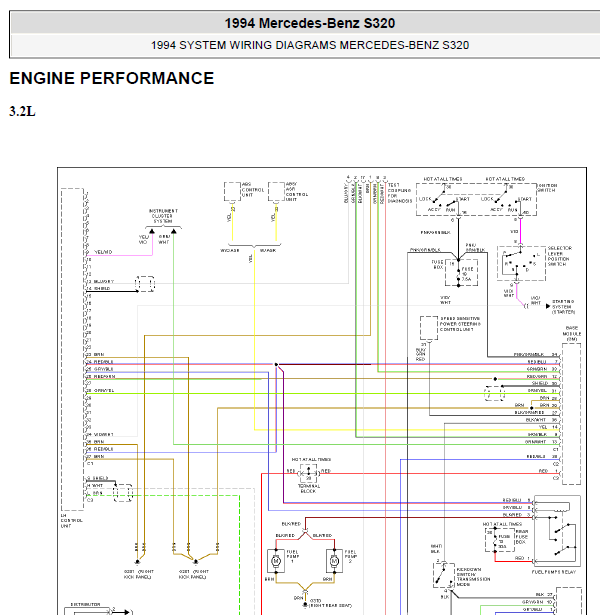The image size is (600, 615).
Task: Click the 'DISTRIBUTOR' label
Action: tap(85, 604)
